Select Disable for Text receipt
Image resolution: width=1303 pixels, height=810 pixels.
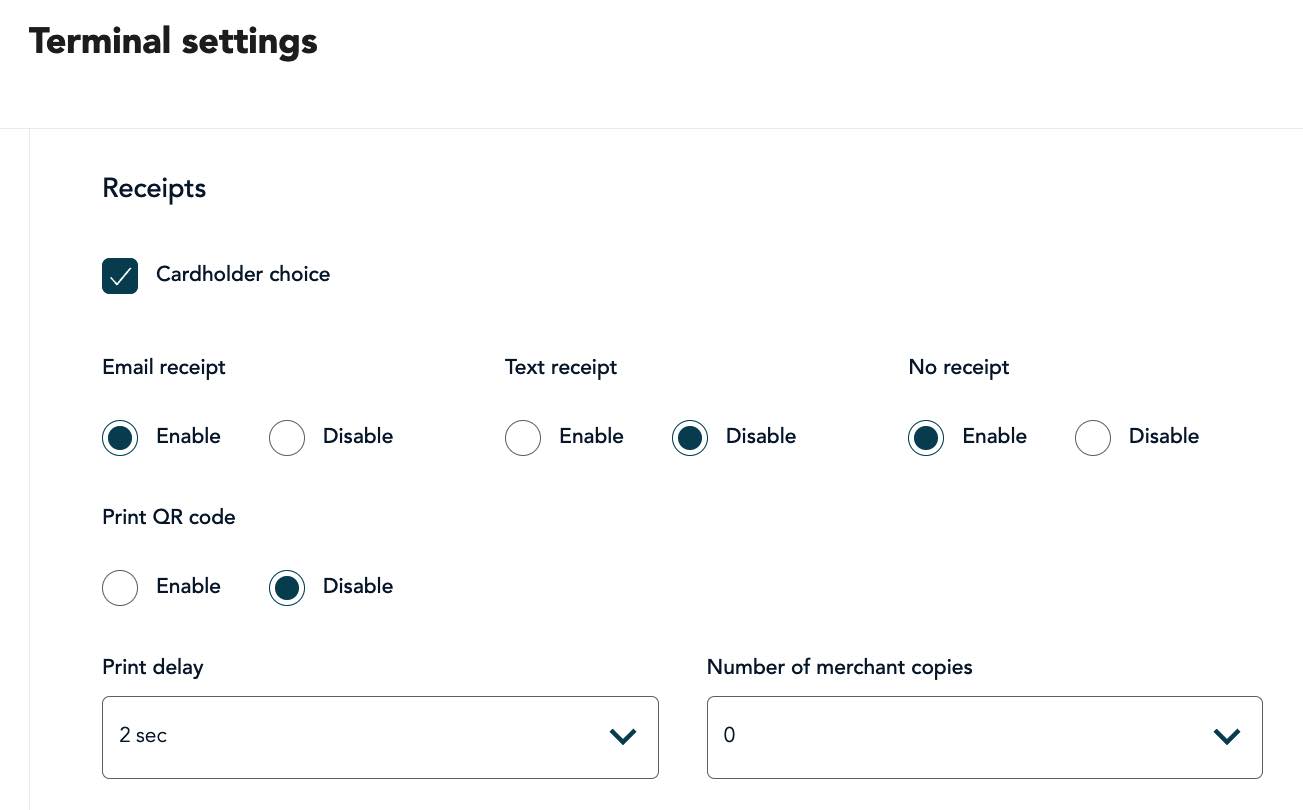click(x=690, y=438)
